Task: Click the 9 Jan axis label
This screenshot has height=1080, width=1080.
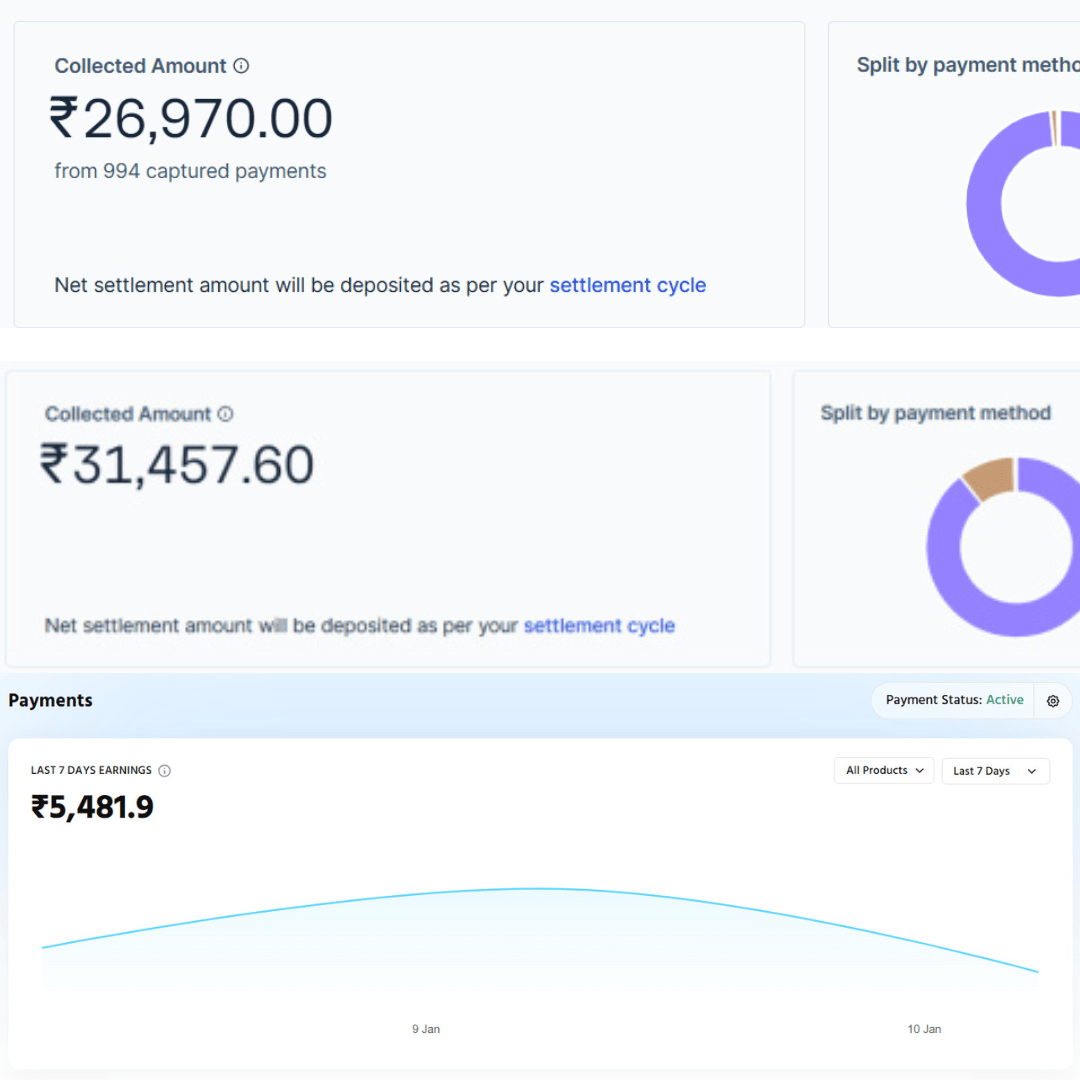Action: coord(426,1029)
